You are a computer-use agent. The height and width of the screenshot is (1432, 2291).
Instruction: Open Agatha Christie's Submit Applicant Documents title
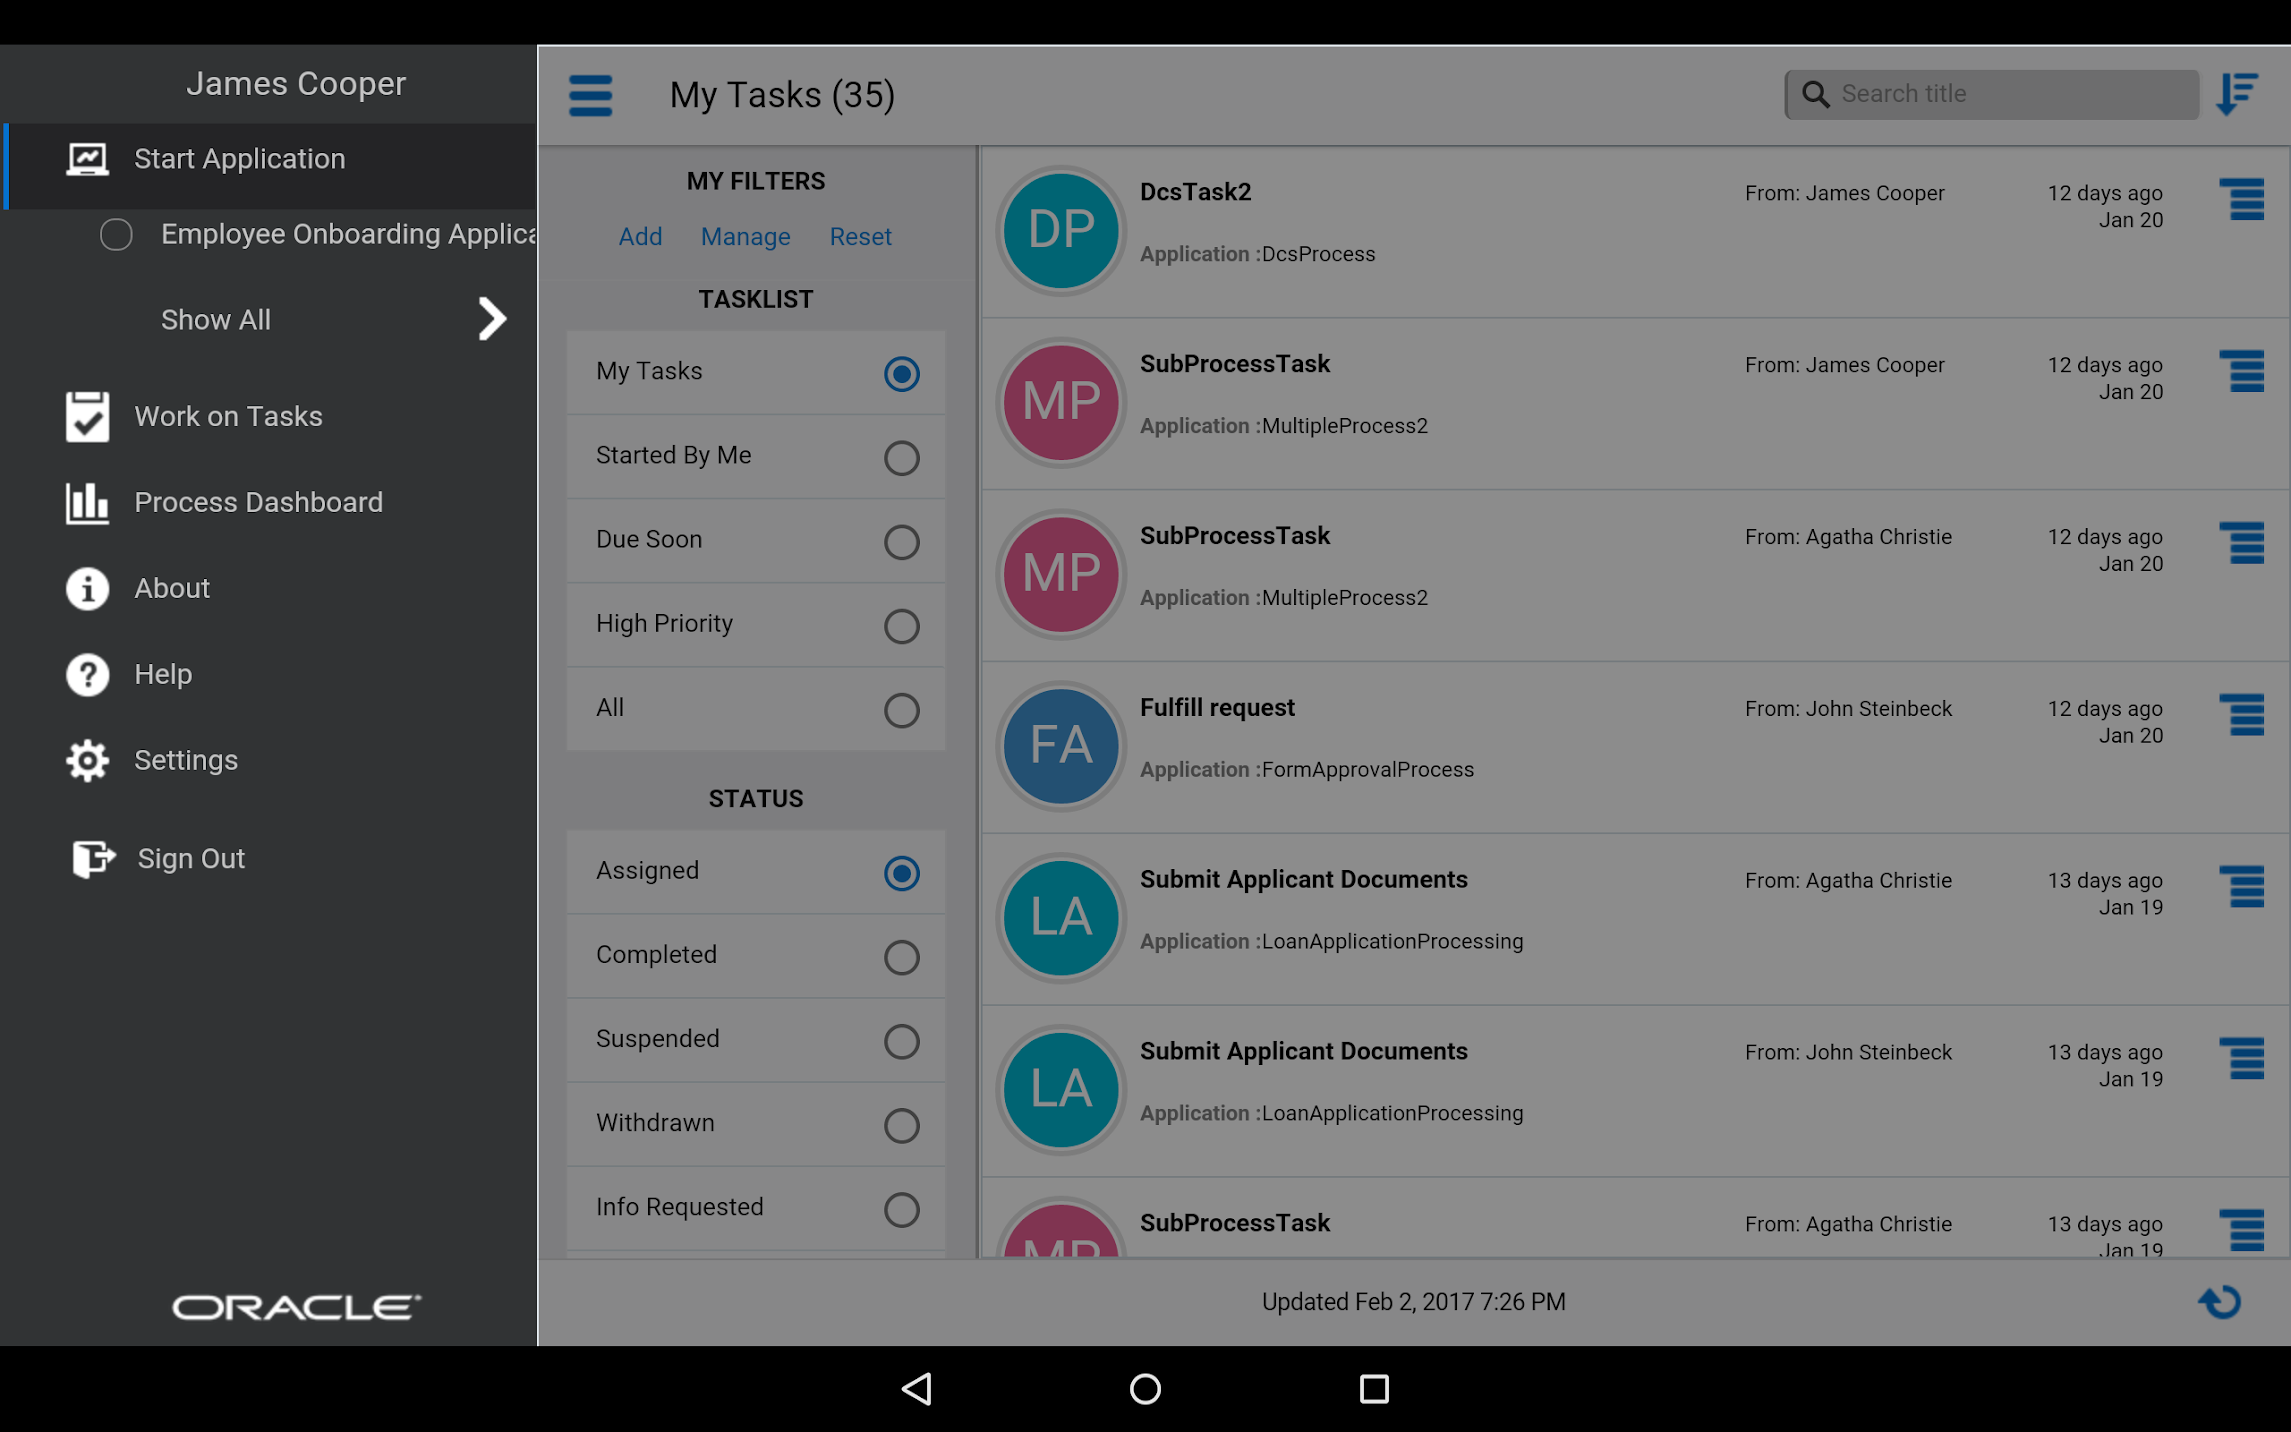click(1303, 879)
